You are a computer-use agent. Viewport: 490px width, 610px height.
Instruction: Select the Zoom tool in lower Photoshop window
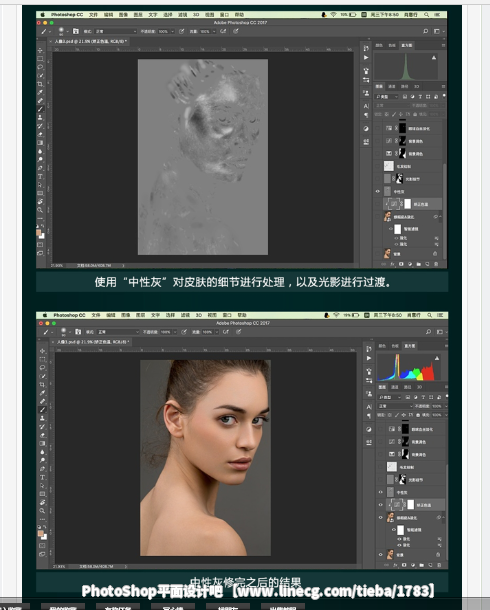tap(42, 511)
